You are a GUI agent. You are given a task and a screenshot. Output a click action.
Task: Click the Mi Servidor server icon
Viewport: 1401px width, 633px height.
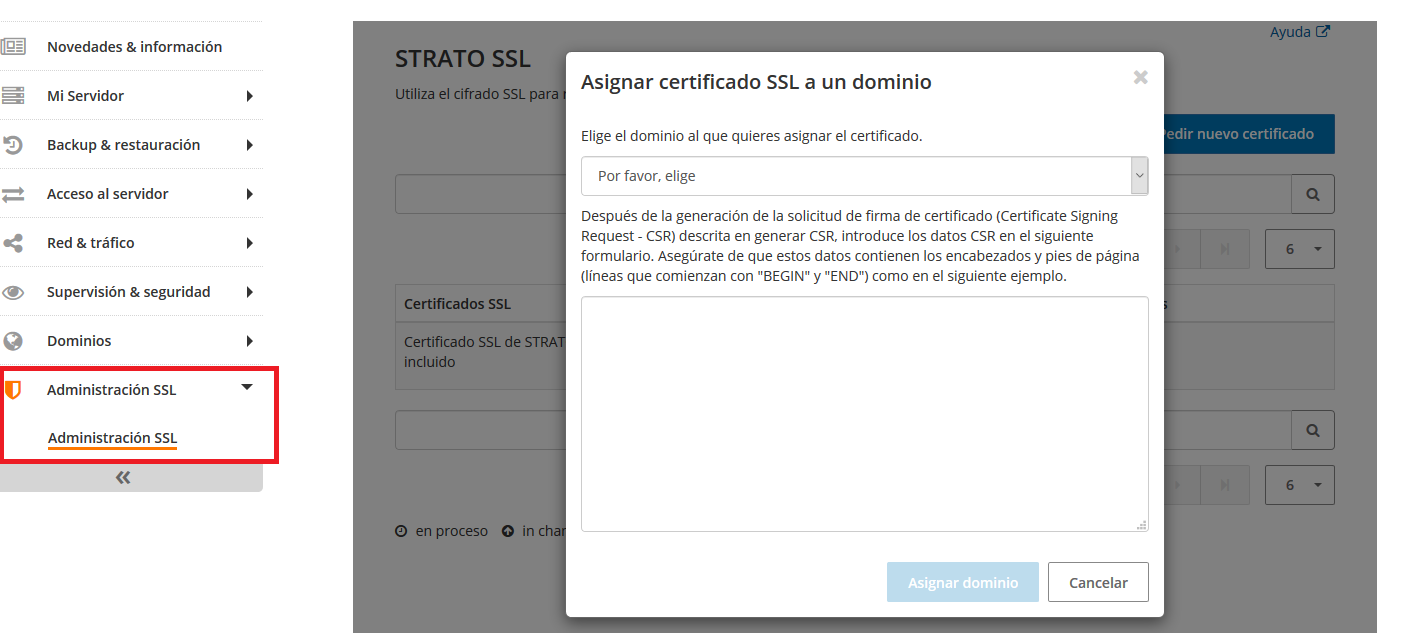point(14,95)
